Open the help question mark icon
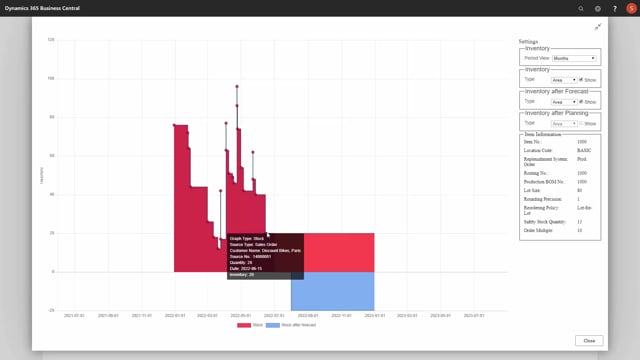Viewport: 640px width, 360px height. coord(615,9)
